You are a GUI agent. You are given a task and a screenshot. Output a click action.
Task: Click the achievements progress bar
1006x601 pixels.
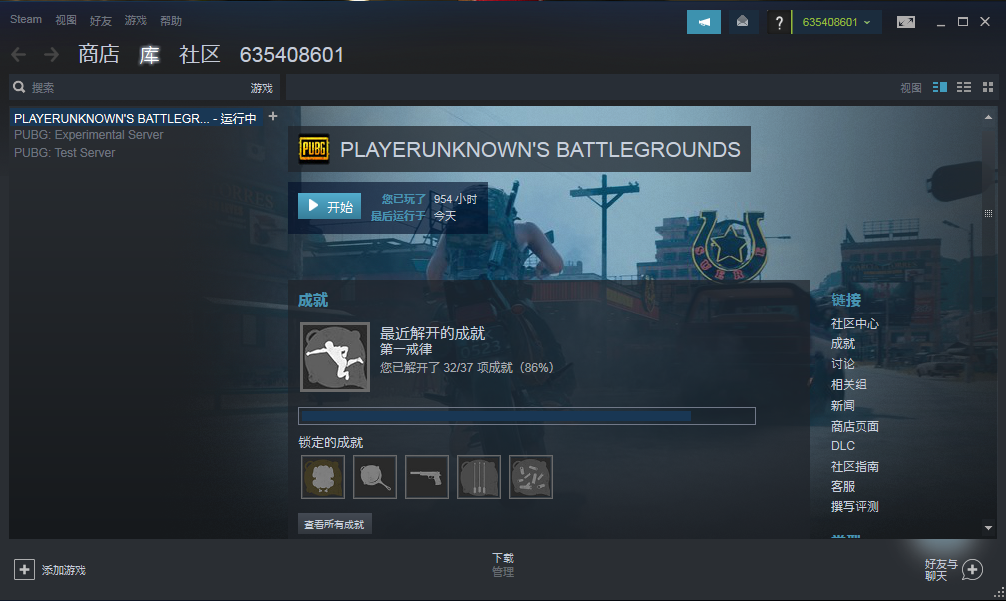pyautogui.click(x=527, y=416)
